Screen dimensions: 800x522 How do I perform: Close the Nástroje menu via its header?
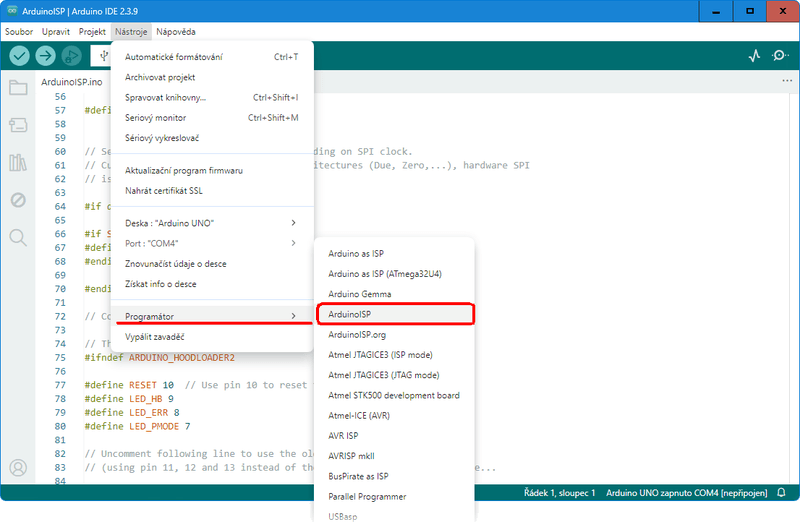(131, 32)
